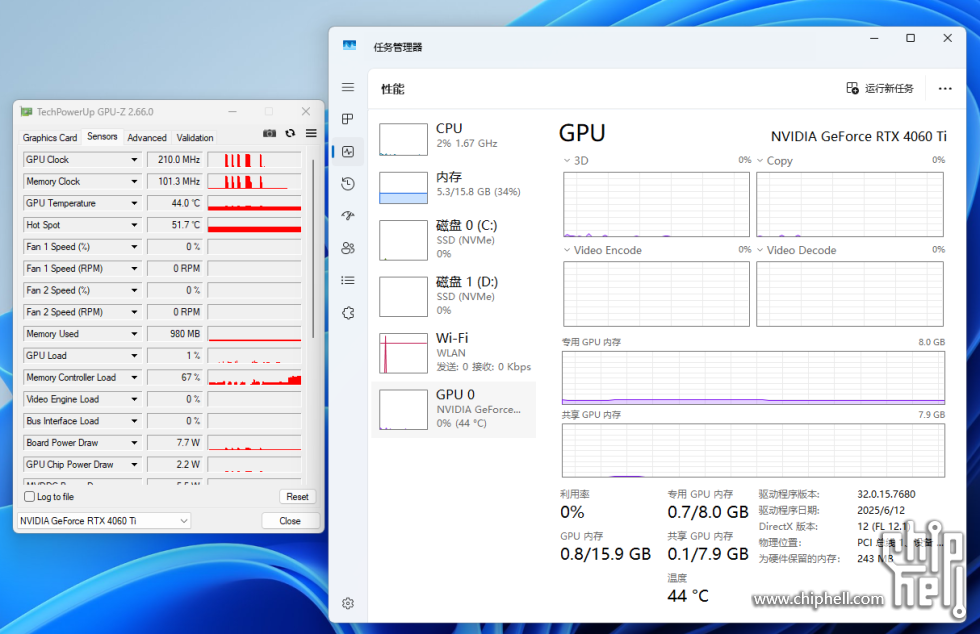Click the Close button in GPU-Z
The width and height of the screenshot is (980, 634).
(x=290, y=521)
